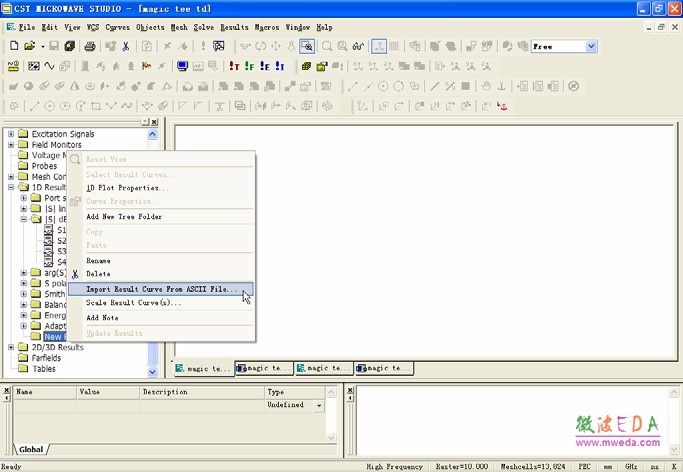The height and width of the screenshot is (472, 683).
Task: Switch to the Global parameter tab
Action: point(31,449)
